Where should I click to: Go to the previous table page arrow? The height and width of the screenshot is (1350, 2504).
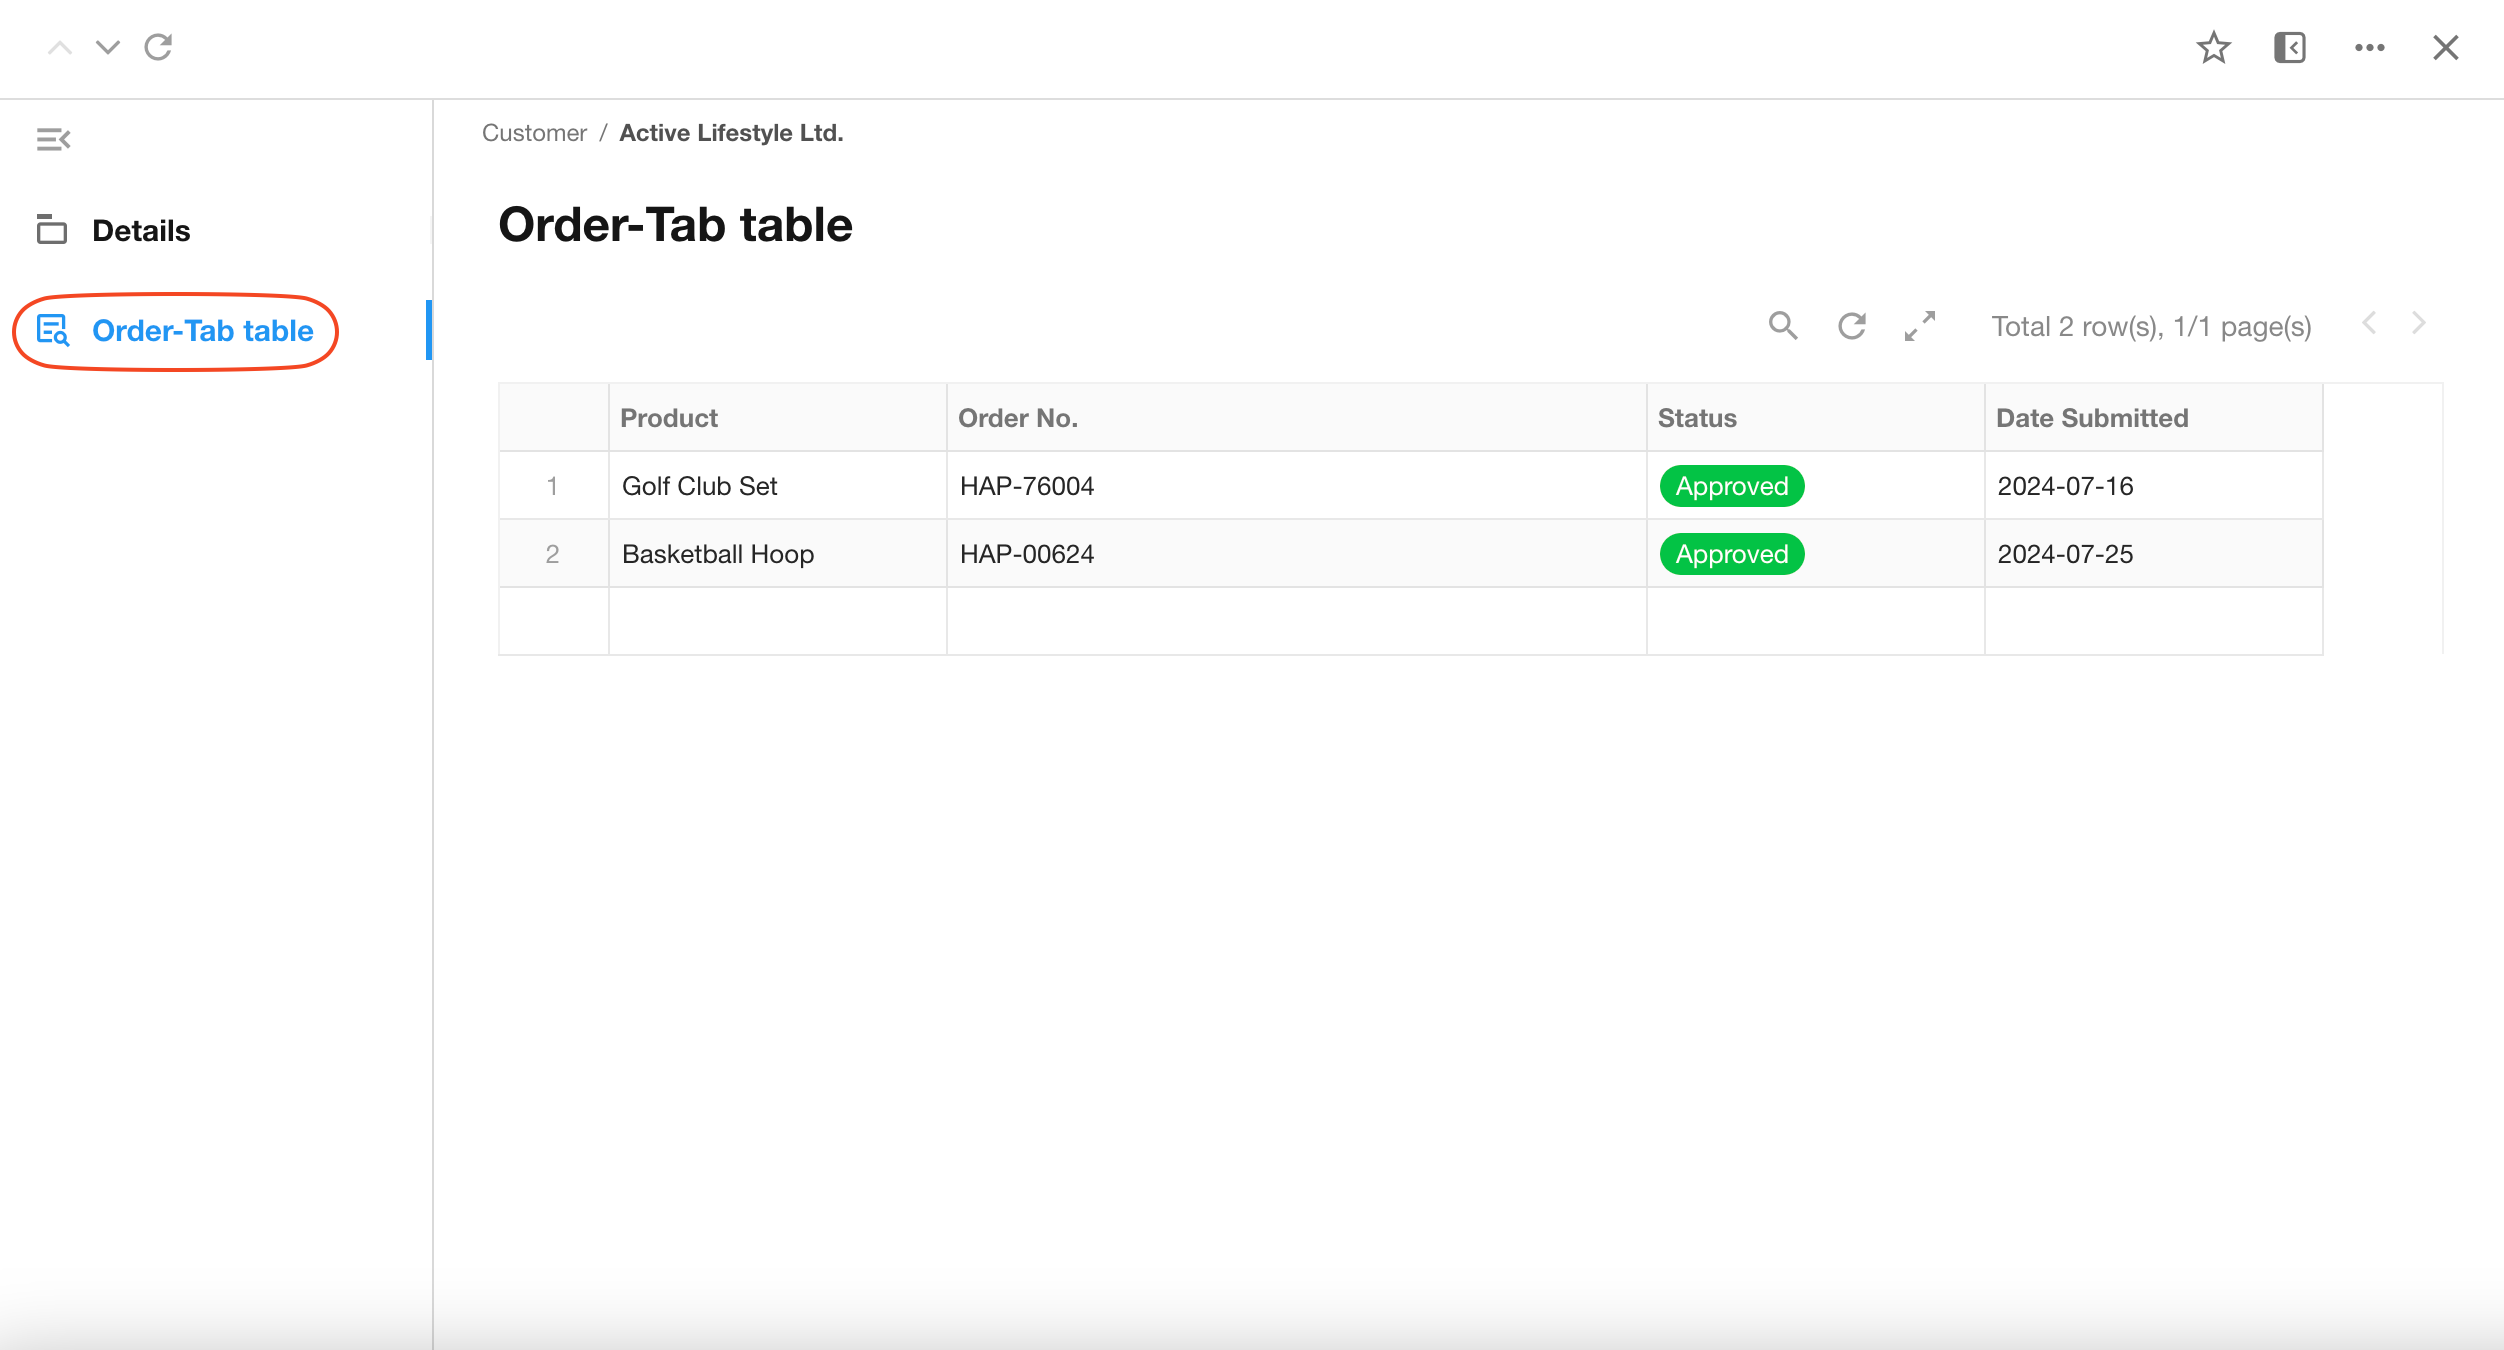point(2369,323)
